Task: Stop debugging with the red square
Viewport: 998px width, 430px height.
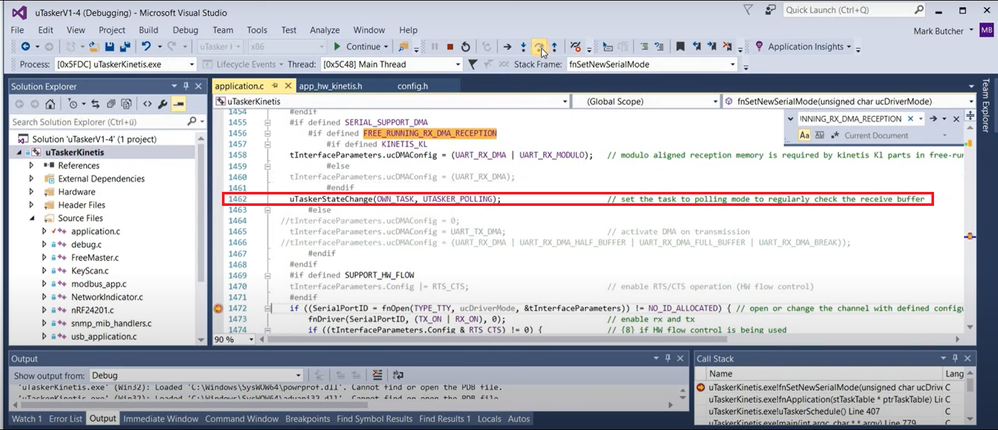Action: [x=450, y=46]
